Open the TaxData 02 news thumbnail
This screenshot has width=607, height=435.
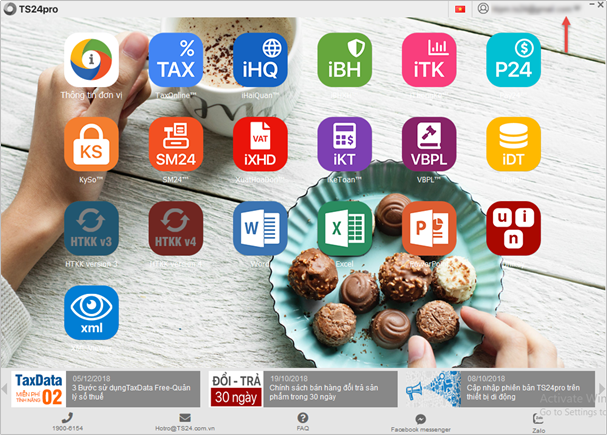pyautogui.click(x=38, y=389)
